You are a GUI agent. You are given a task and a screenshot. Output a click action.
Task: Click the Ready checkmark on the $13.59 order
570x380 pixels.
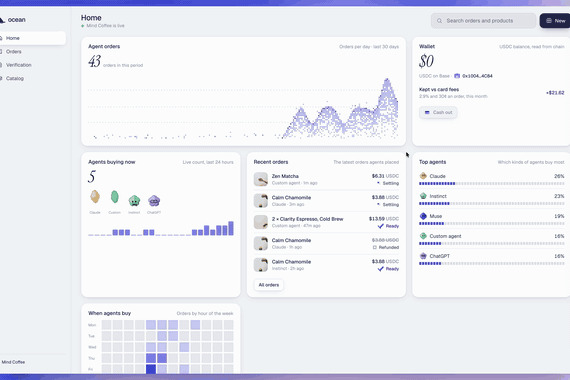pos(381,226)
